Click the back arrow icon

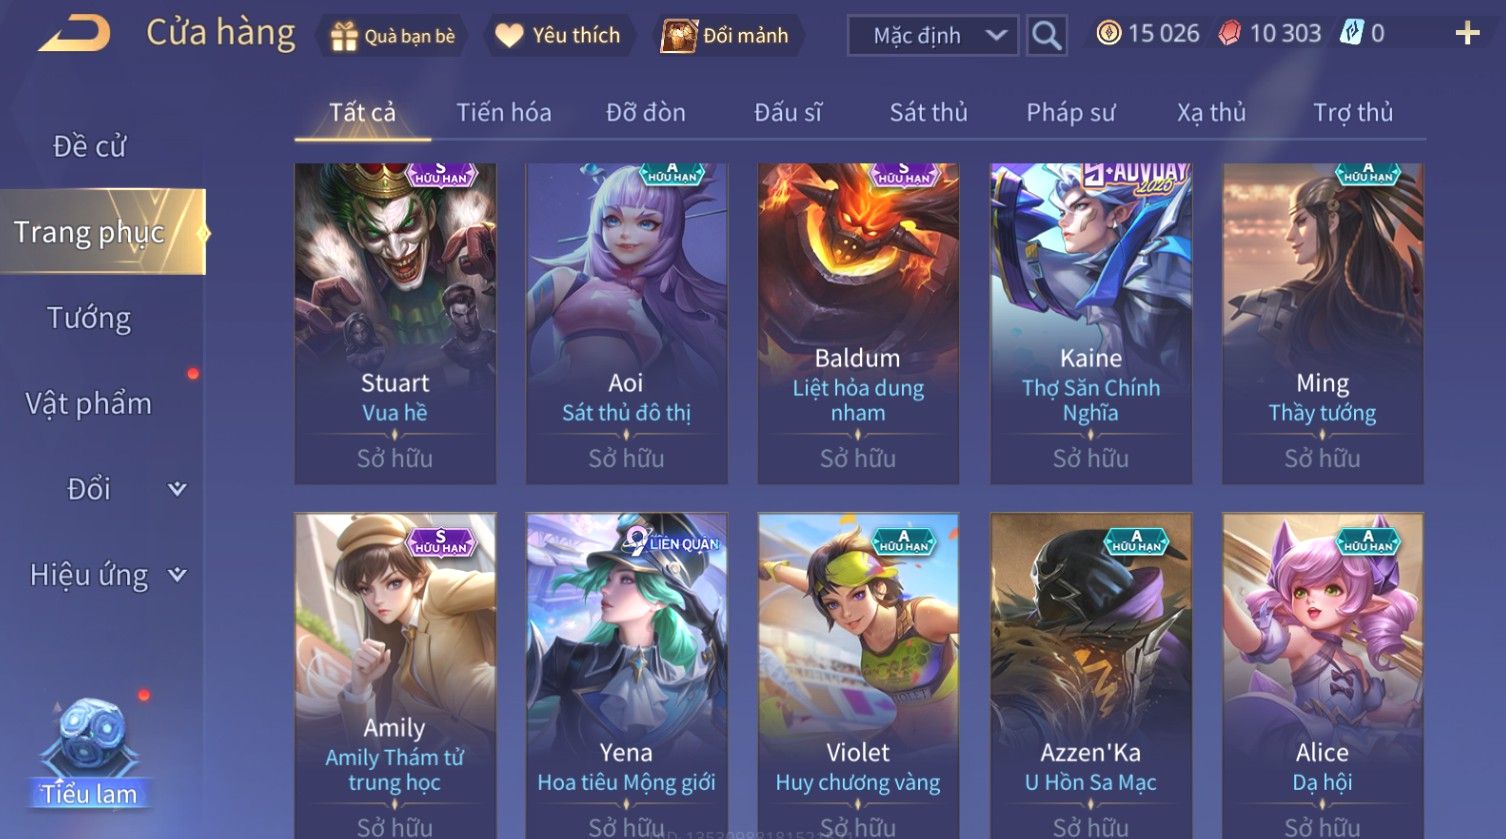click(x=75, y=34)
